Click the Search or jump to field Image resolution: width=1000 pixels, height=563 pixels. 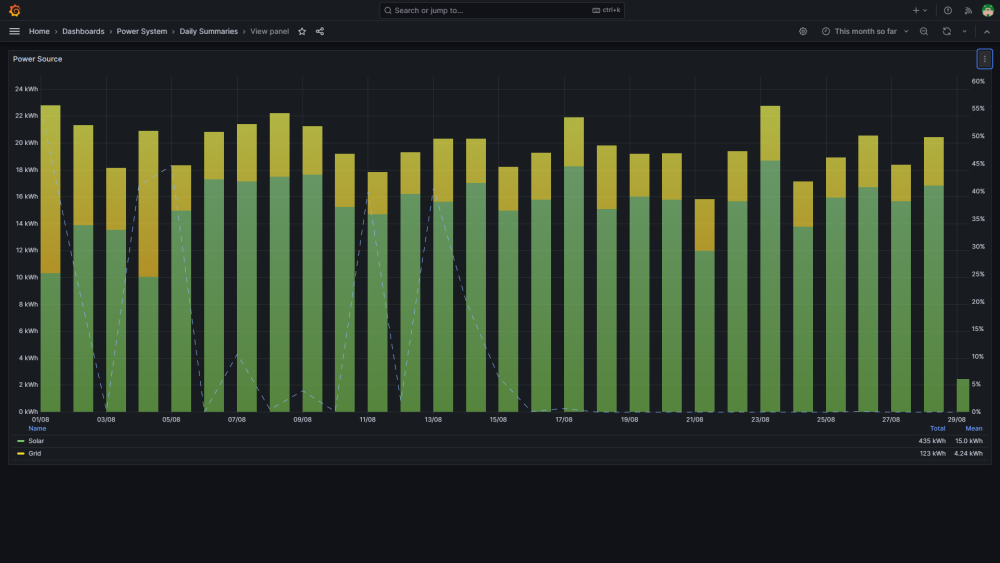click(501, 10)
